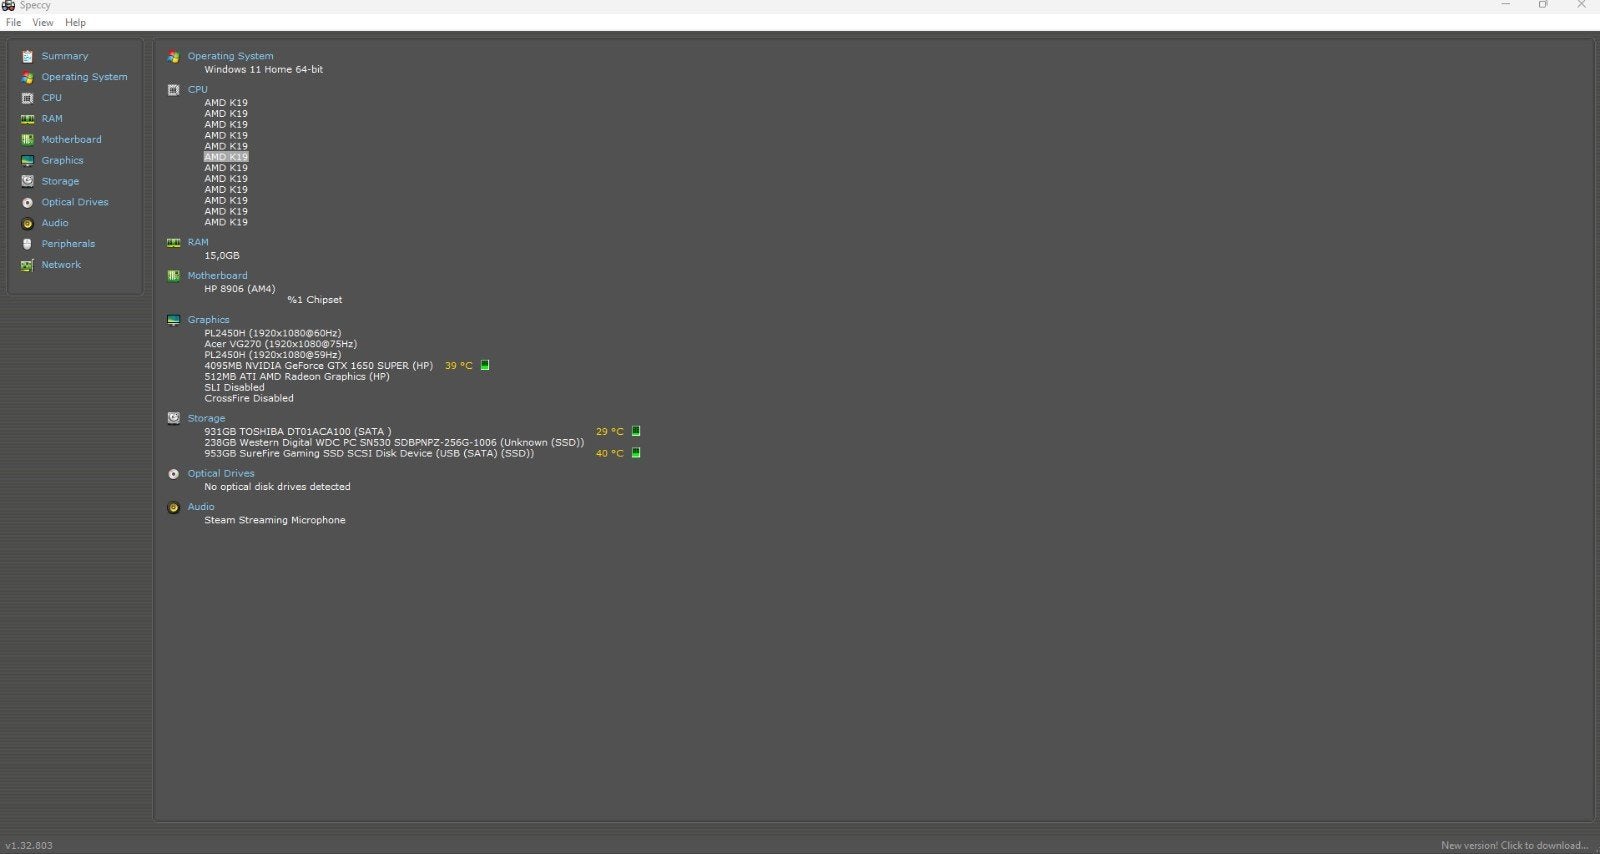The image size is (1600, 854).
Task: Open the Motherboard section in the sidebar
Action: tap(71, 140)
